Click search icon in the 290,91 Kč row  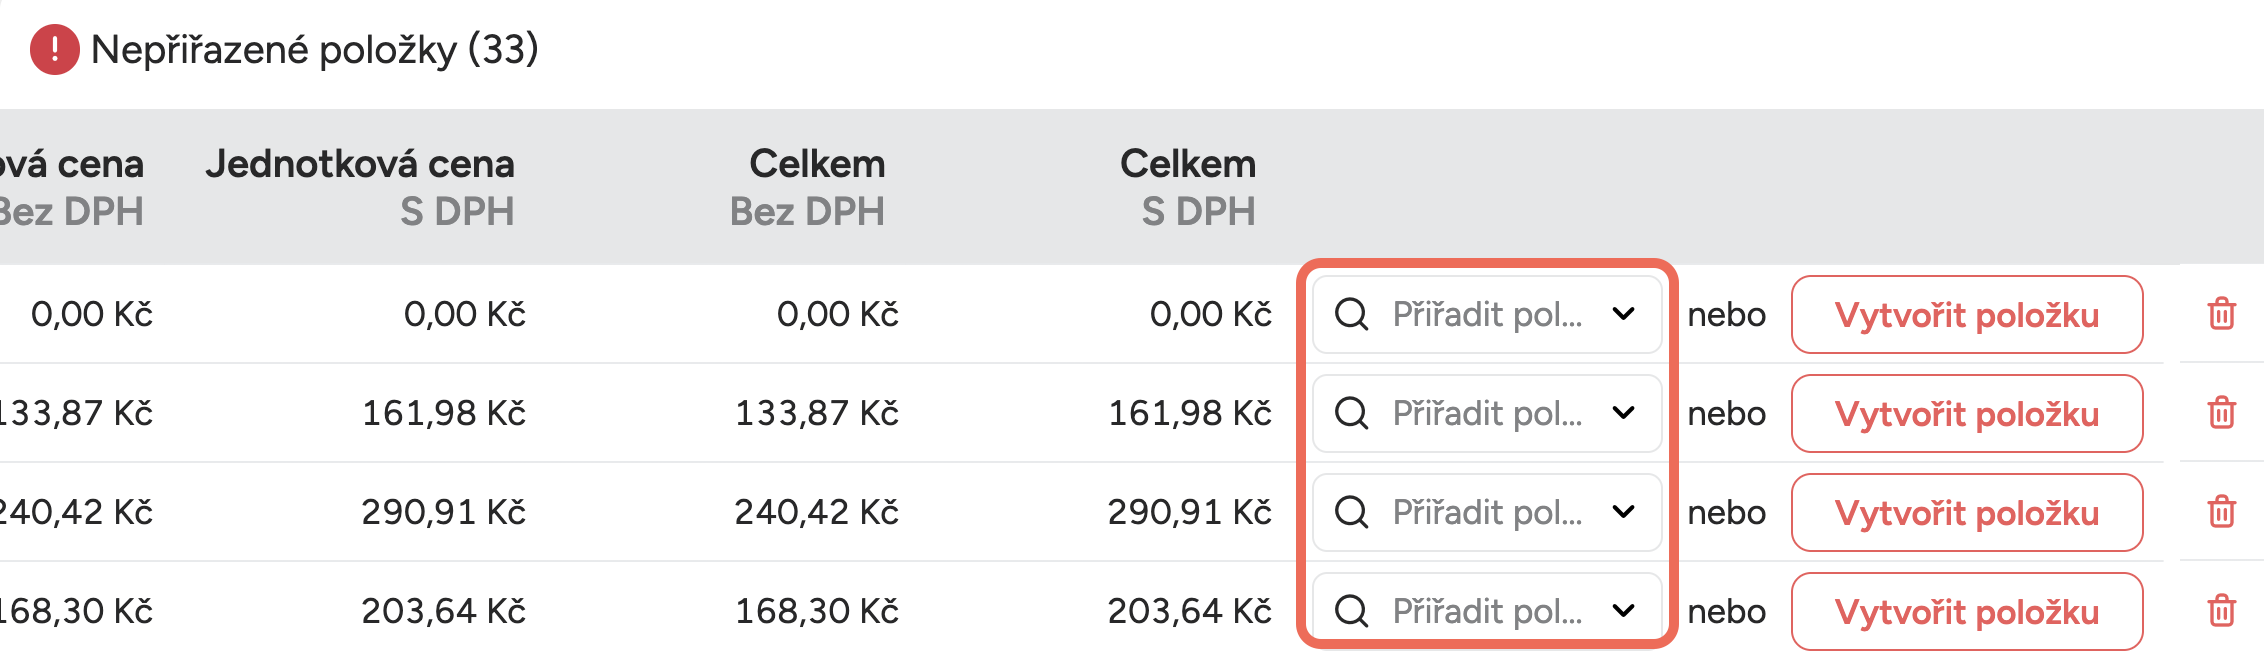coord(1352,512)
